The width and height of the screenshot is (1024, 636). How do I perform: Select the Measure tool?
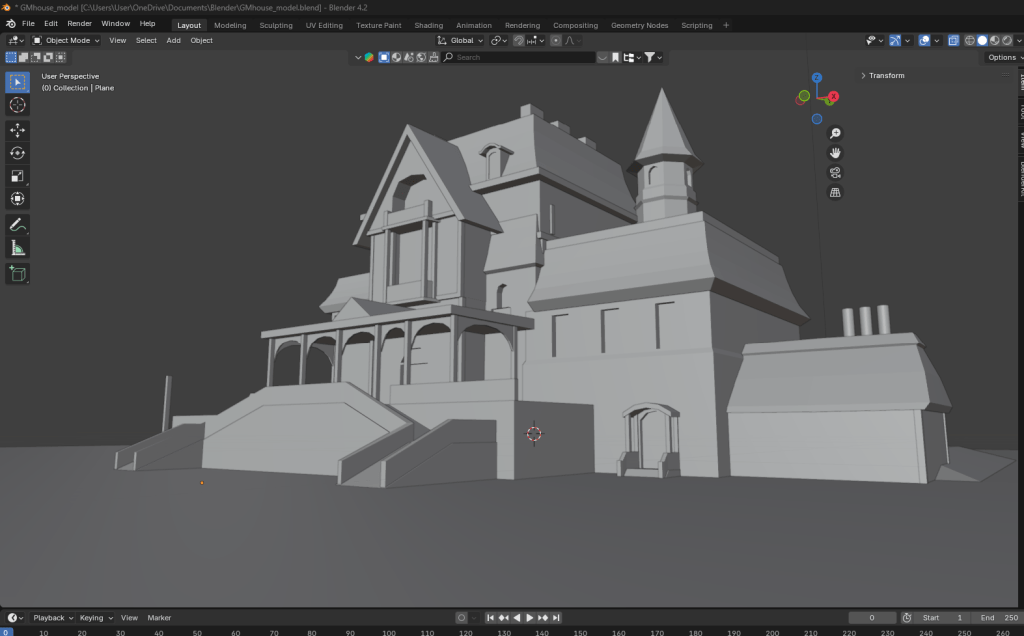tap(17, 248)
